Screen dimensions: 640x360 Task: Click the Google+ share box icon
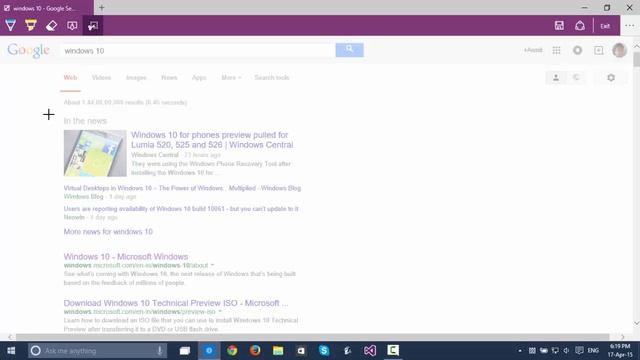[x=599, y=50]
